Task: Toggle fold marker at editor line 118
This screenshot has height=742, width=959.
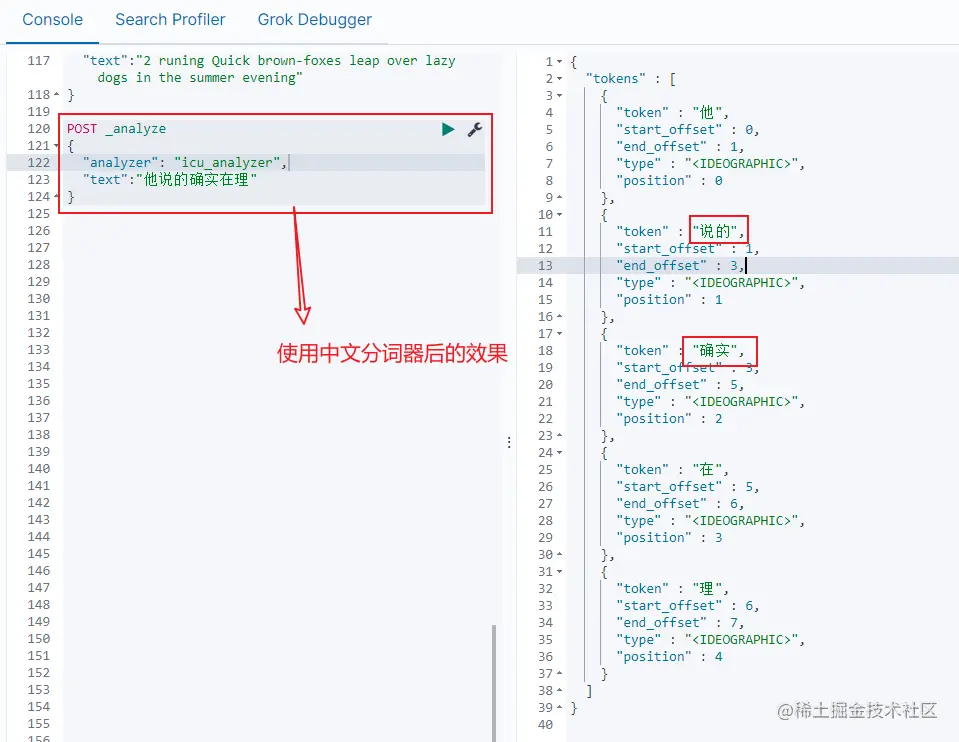Action: coord(56,95)
